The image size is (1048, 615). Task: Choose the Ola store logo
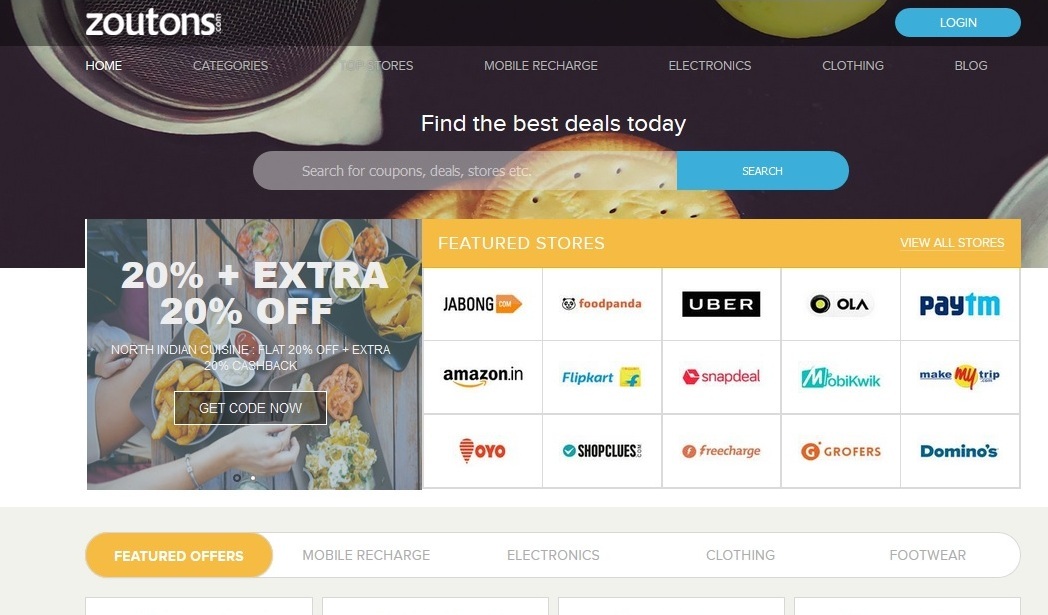tap(839, 304)
